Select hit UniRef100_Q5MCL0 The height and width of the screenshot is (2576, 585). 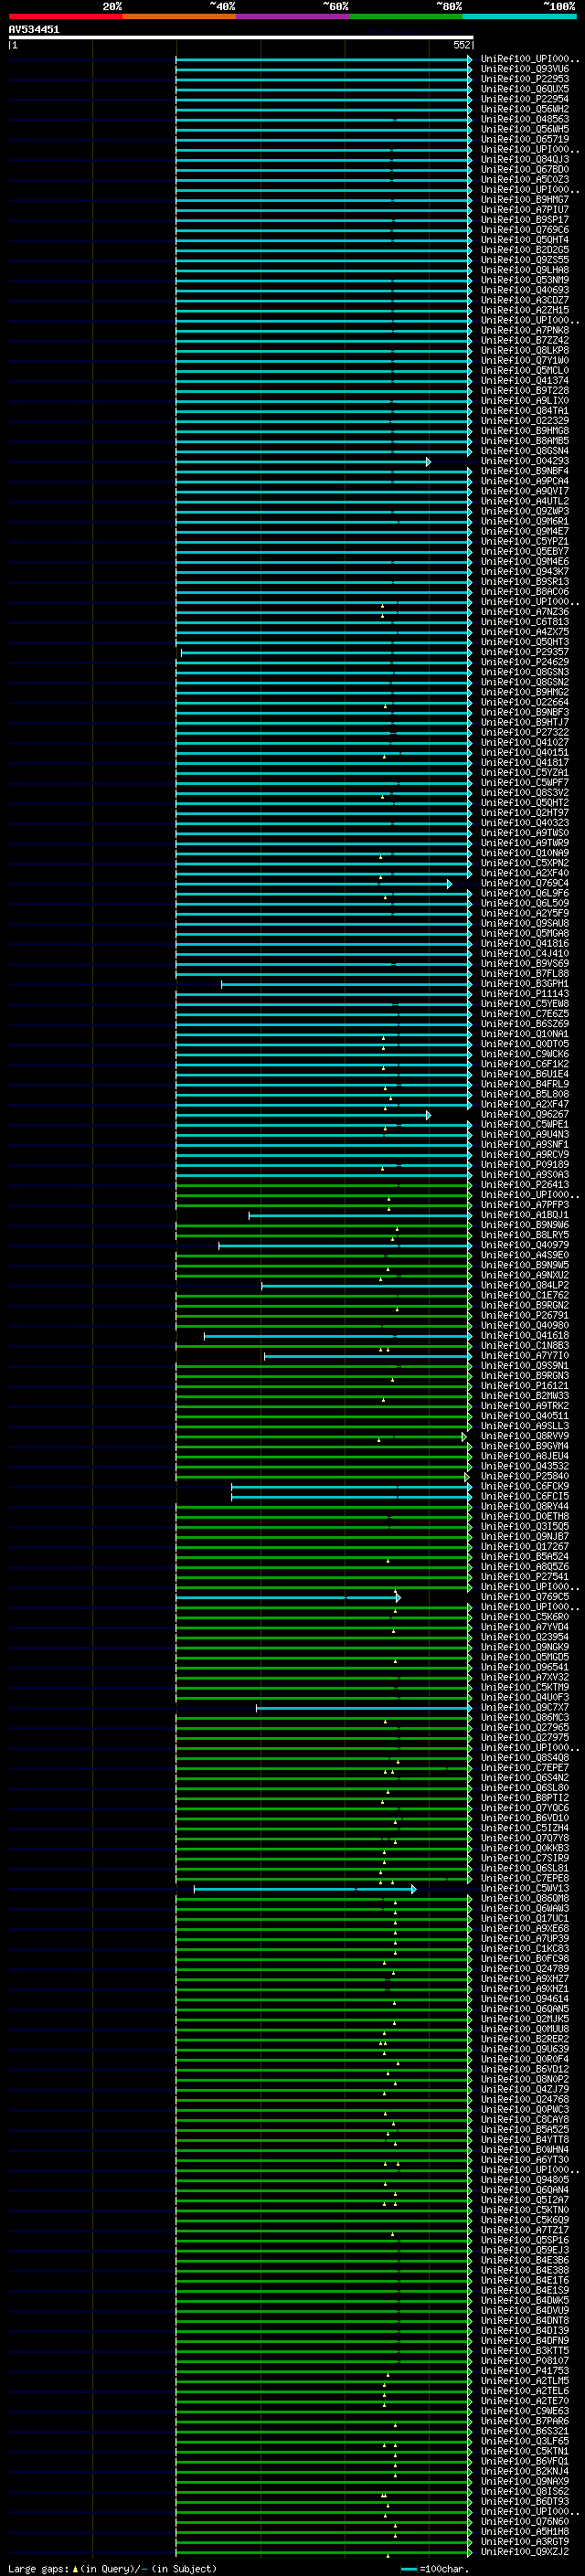(524, 370)
